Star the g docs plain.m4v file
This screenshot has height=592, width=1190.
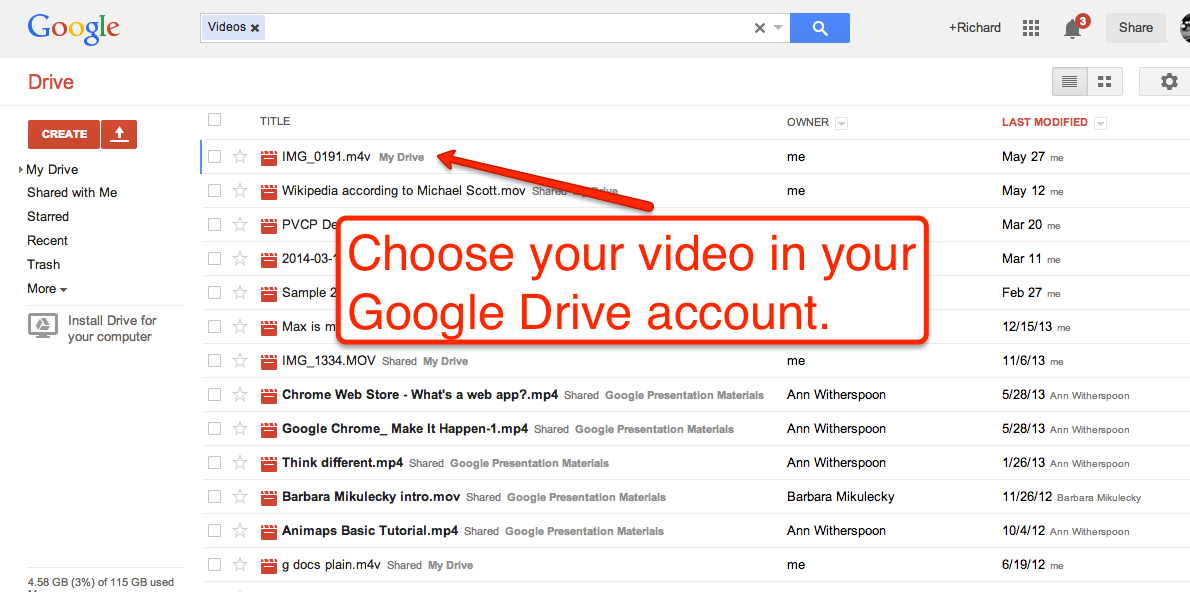[x=240, y=565]
